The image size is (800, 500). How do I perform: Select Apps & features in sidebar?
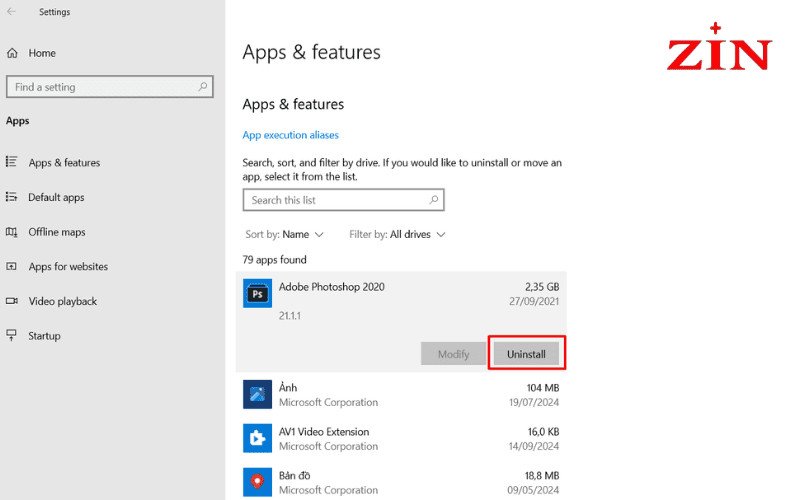pos(64,163)
